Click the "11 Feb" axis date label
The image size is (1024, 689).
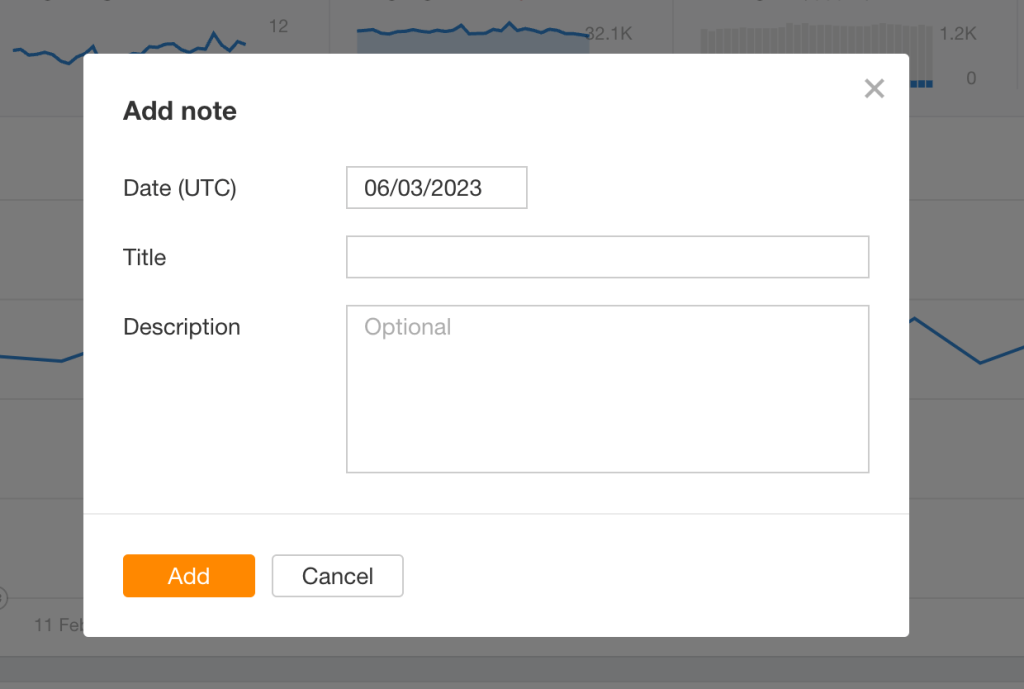point(58,625)
